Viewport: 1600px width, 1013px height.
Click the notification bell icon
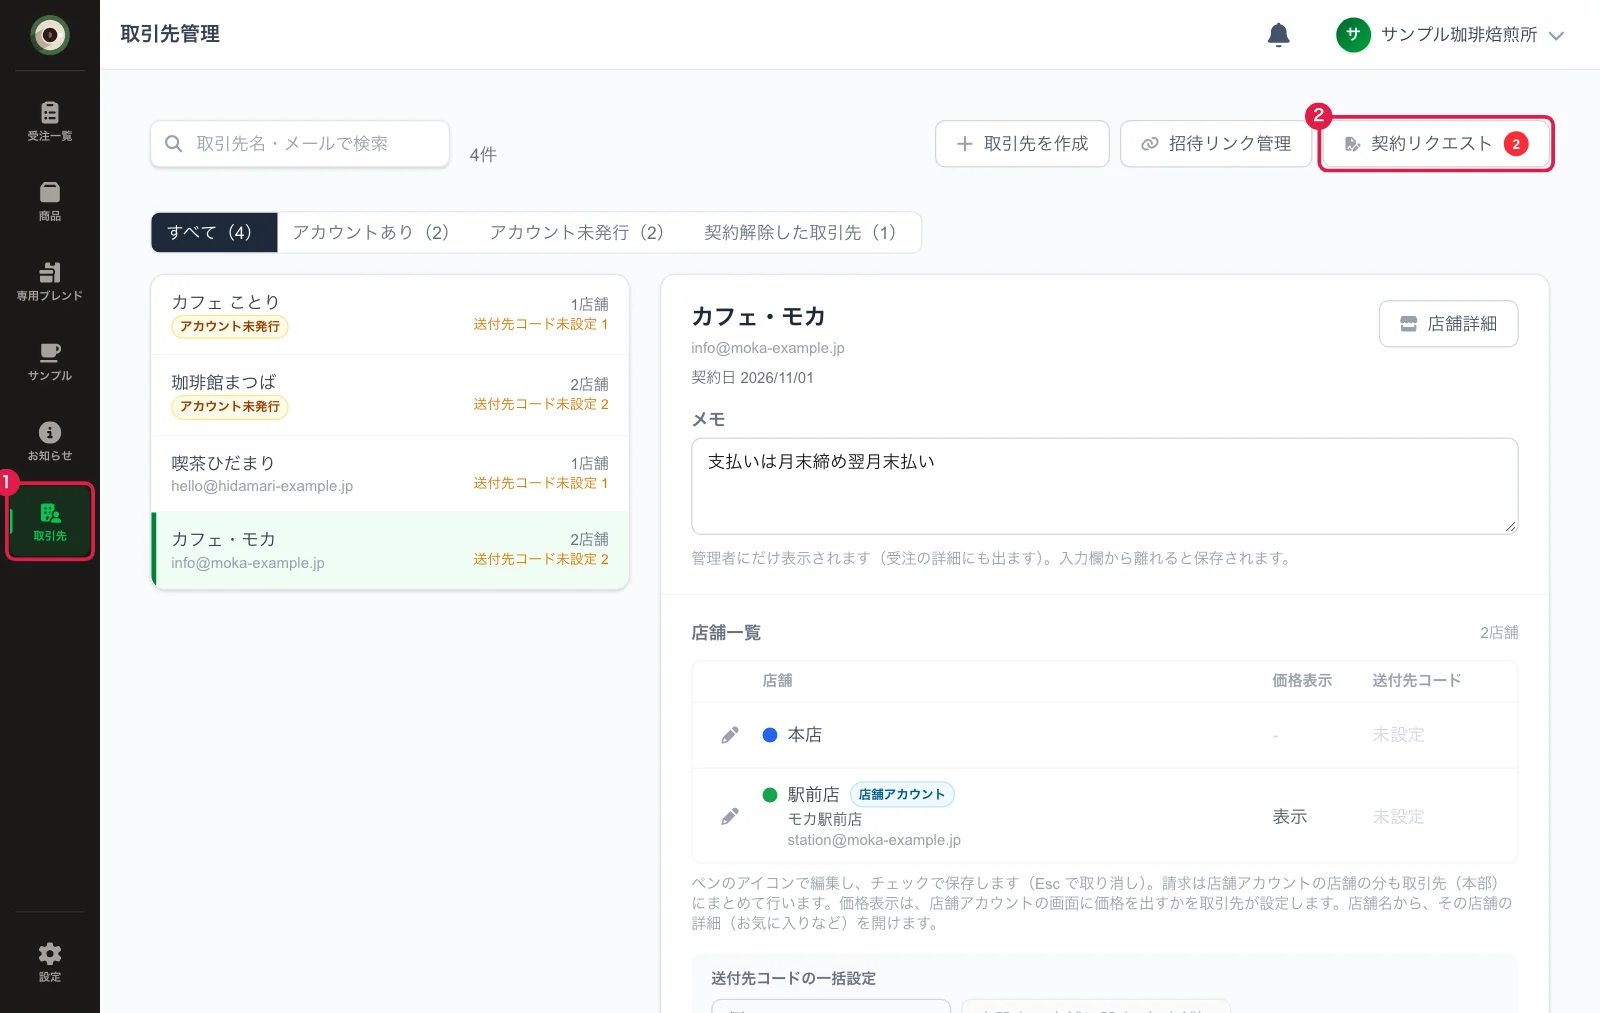tap(1278, 35)
